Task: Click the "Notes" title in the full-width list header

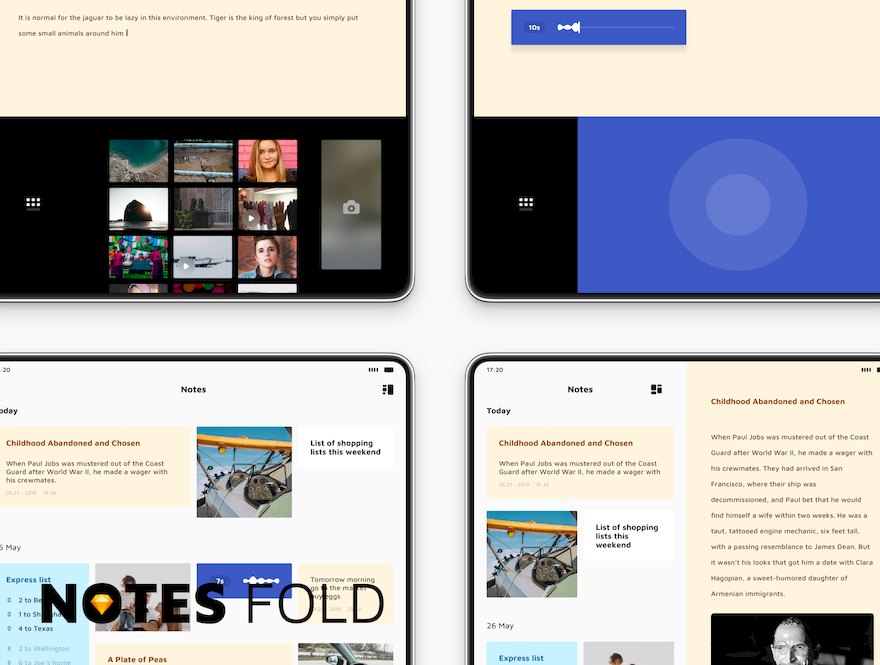Action: (194, 389)
